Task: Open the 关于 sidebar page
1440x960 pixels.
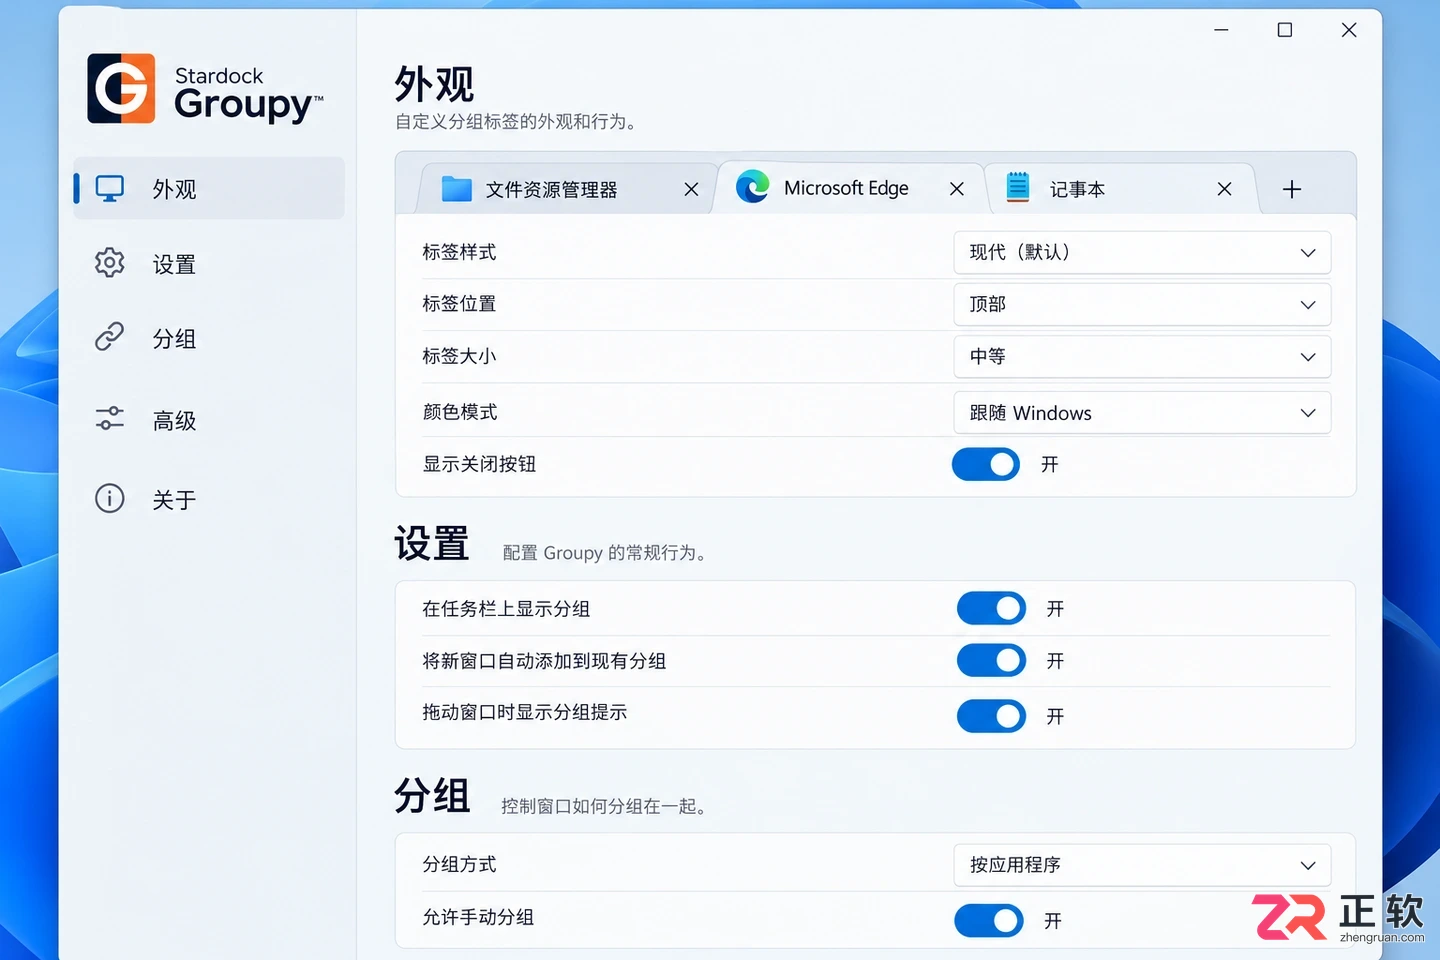Action: coord(209,499)
